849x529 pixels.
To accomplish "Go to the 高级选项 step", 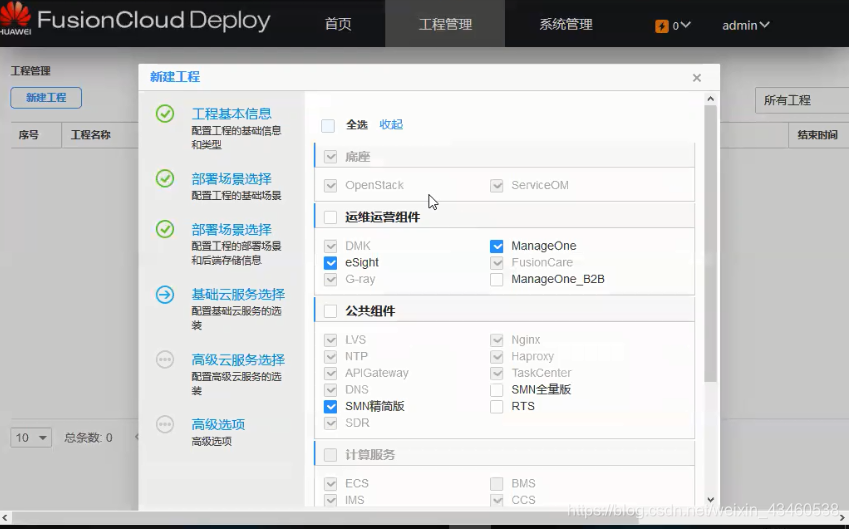I will (x=218, y=424).
